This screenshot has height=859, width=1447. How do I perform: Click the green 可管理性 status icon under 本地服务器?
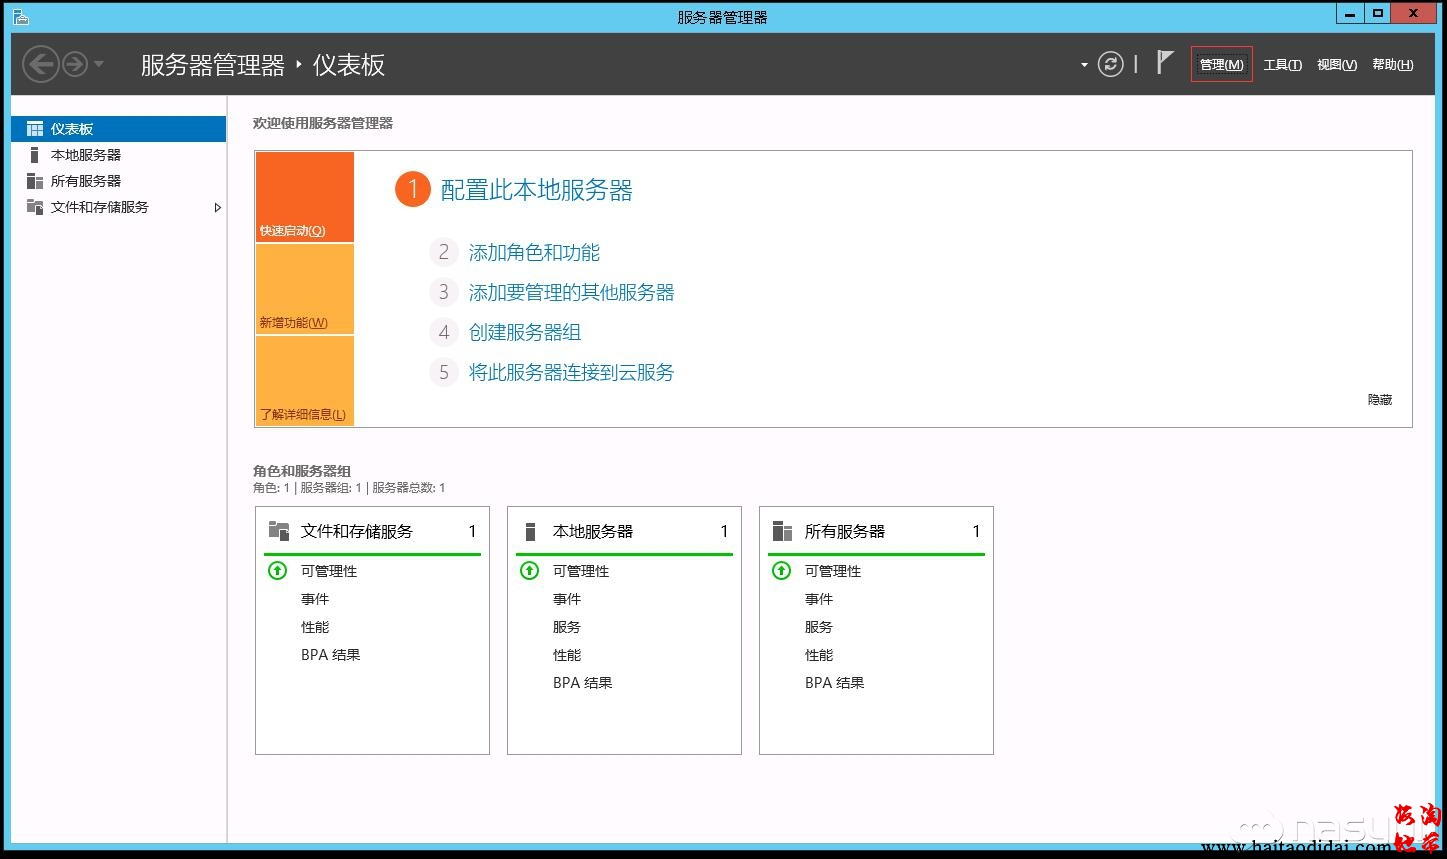coord(530,571)
